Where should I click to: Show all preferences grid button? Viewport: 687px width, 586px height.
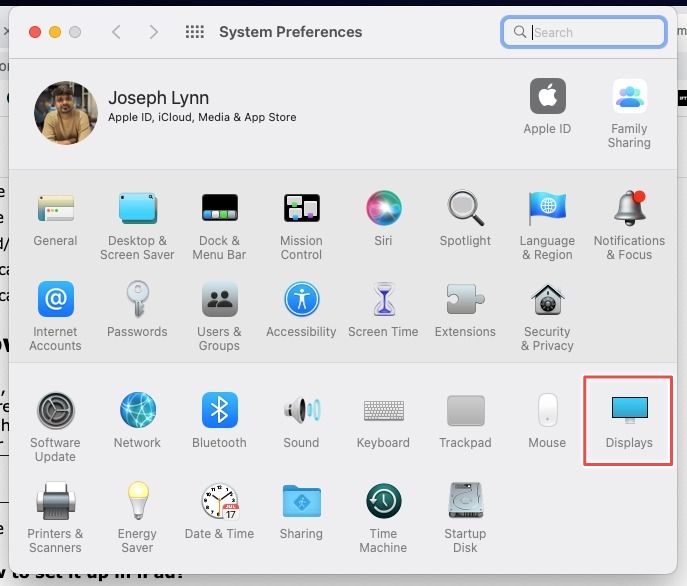click(195, 32)
